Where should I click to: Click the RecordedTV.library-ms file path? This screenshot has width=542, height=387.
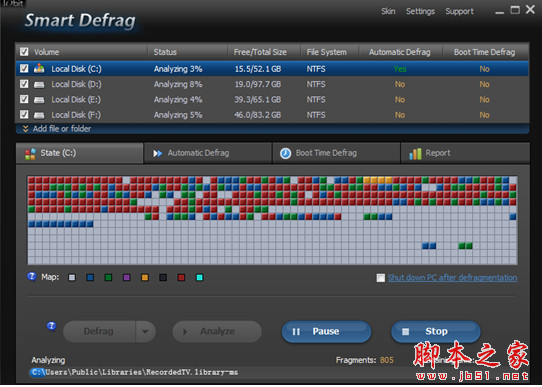point(134,372)
